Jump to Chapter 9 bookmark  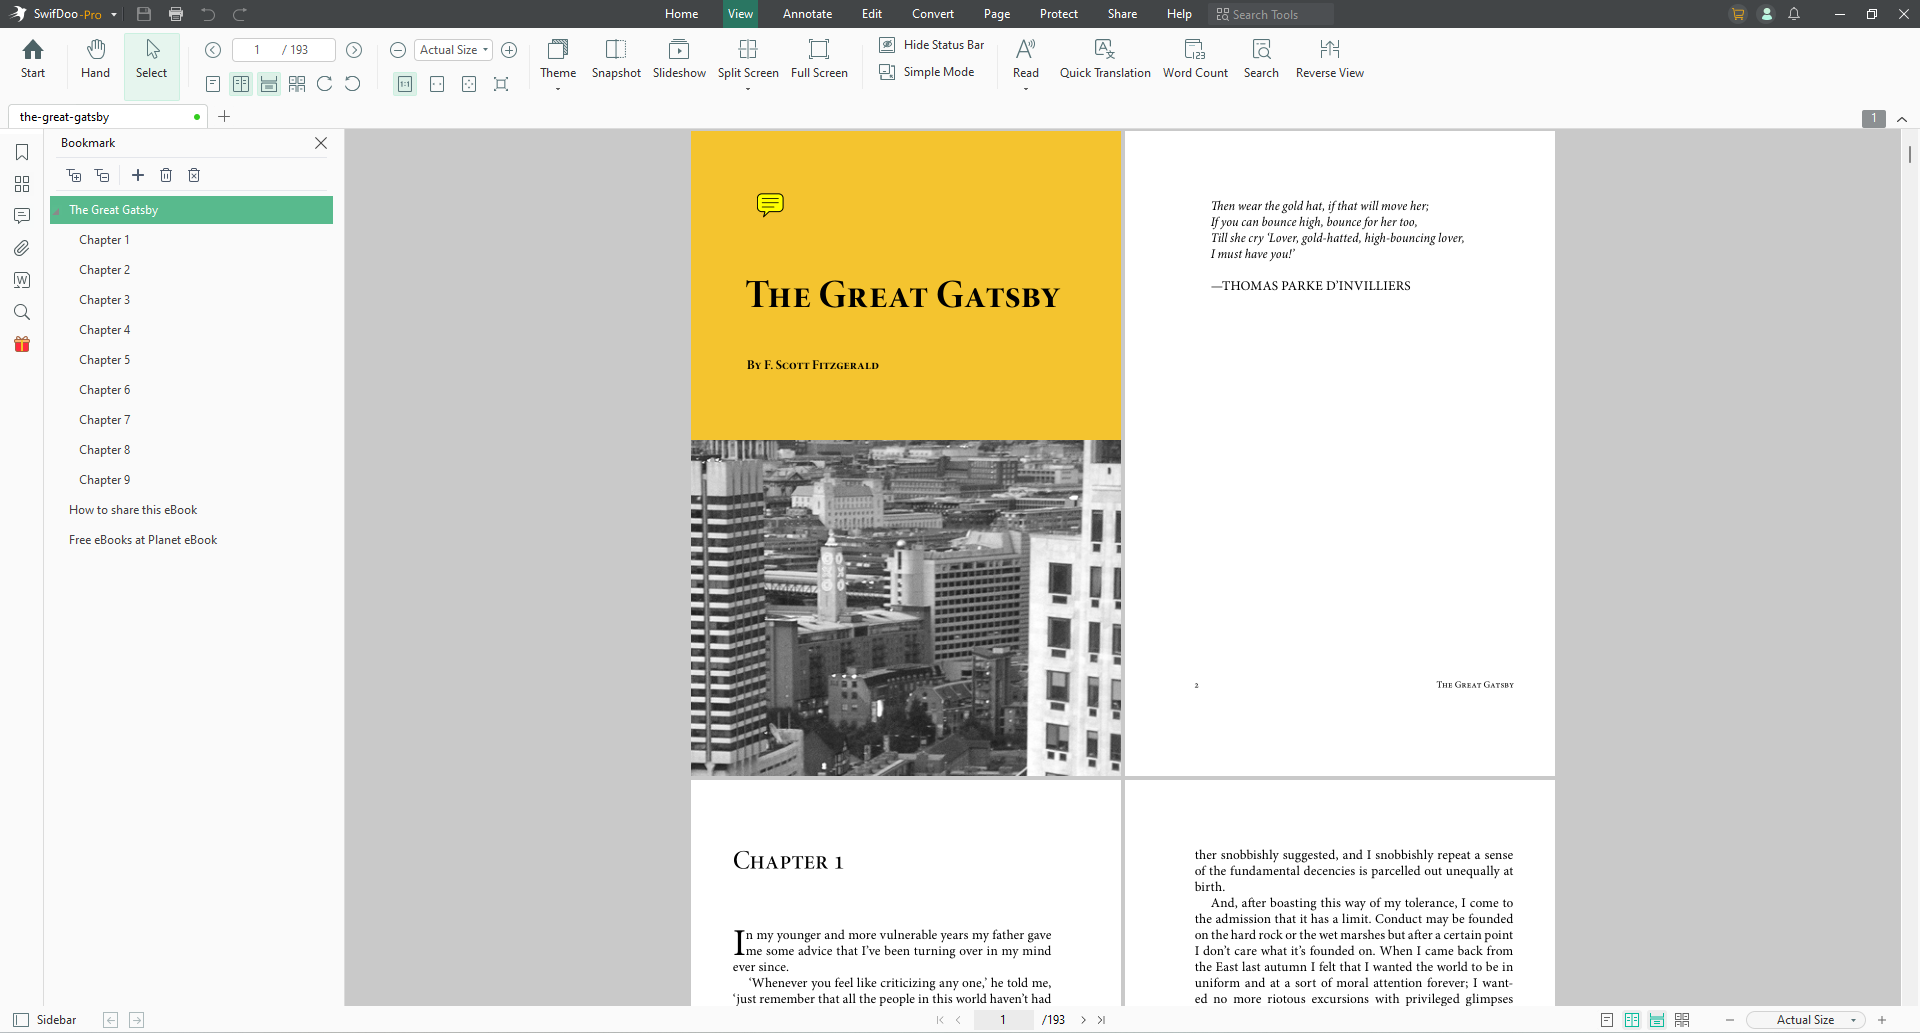(105, 480)
